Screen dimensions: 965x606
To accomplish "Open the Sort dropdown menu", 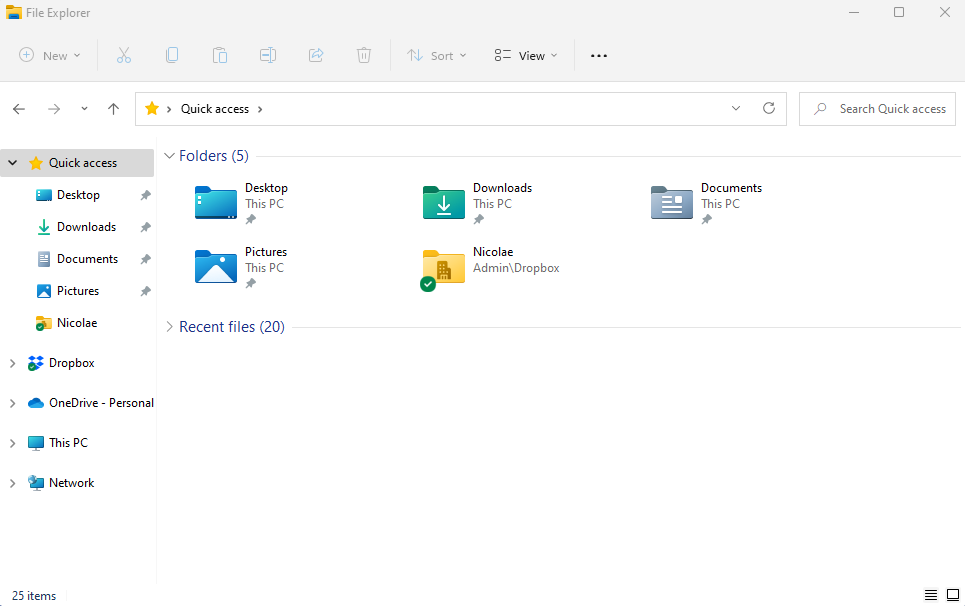I will [437, 56].
